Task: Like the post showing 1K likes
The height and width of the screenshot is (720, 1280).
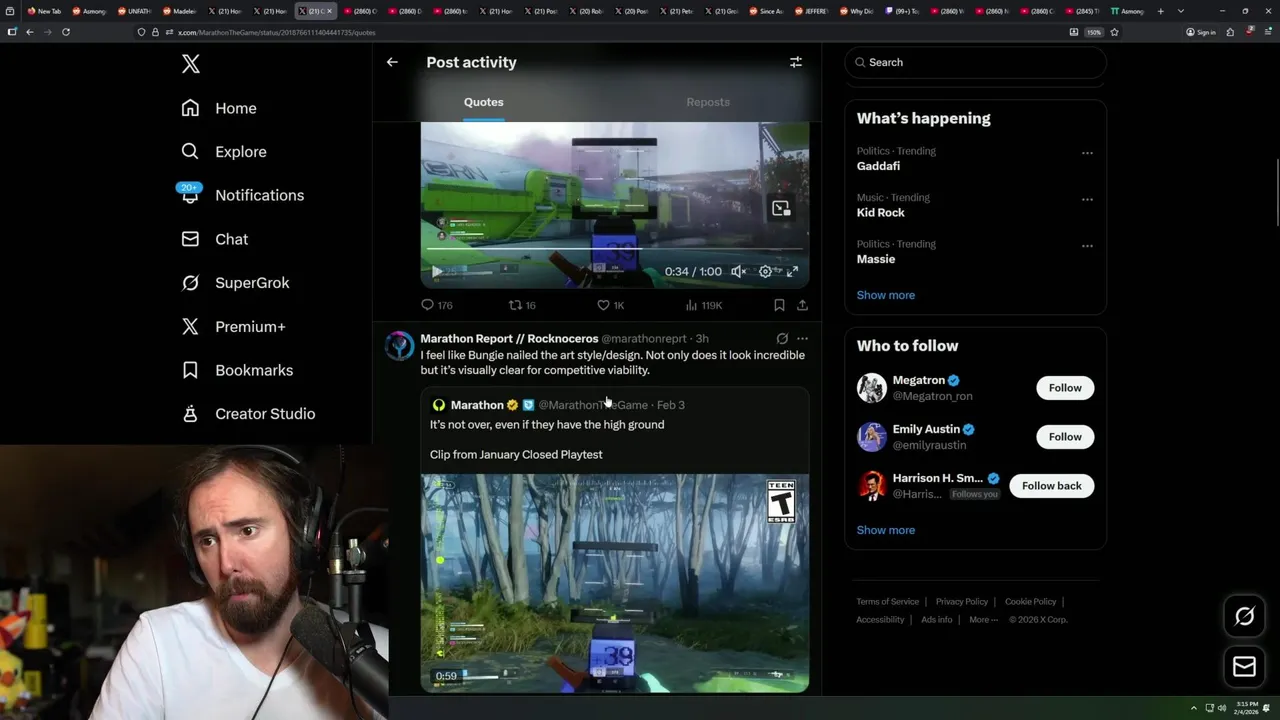Action: point(610,305)
